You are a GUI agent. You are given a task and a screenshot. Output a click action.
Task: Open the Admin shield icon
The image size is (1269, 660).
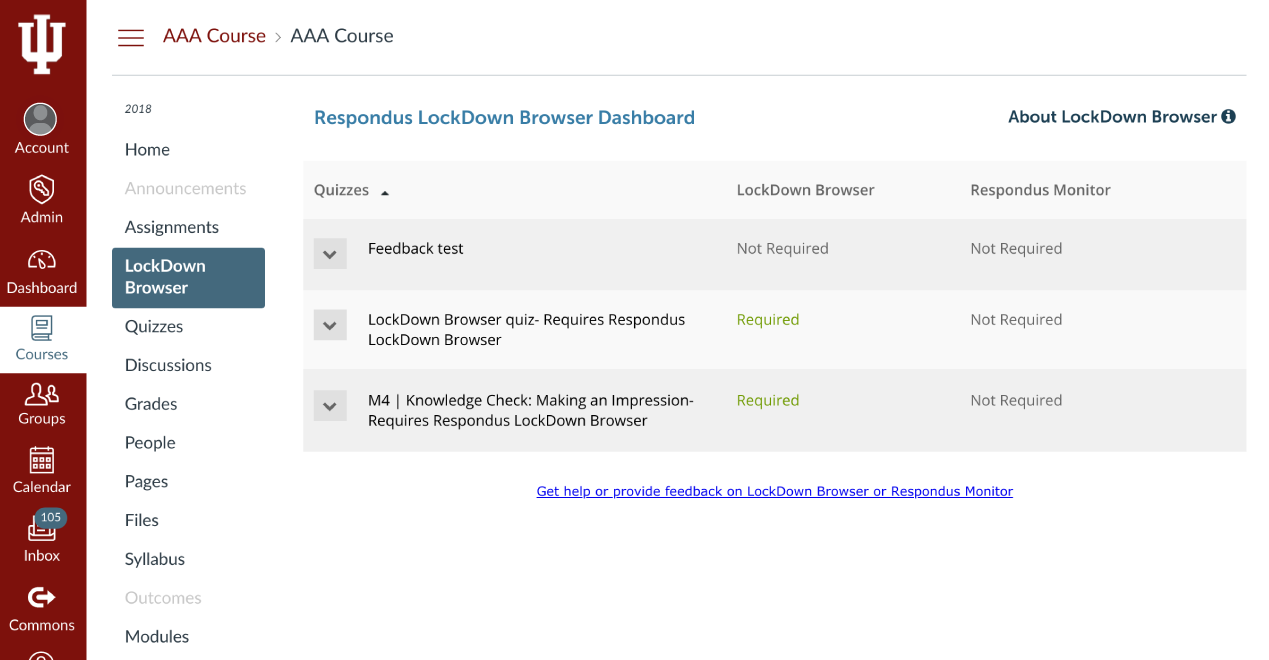[x=41, y=189]
